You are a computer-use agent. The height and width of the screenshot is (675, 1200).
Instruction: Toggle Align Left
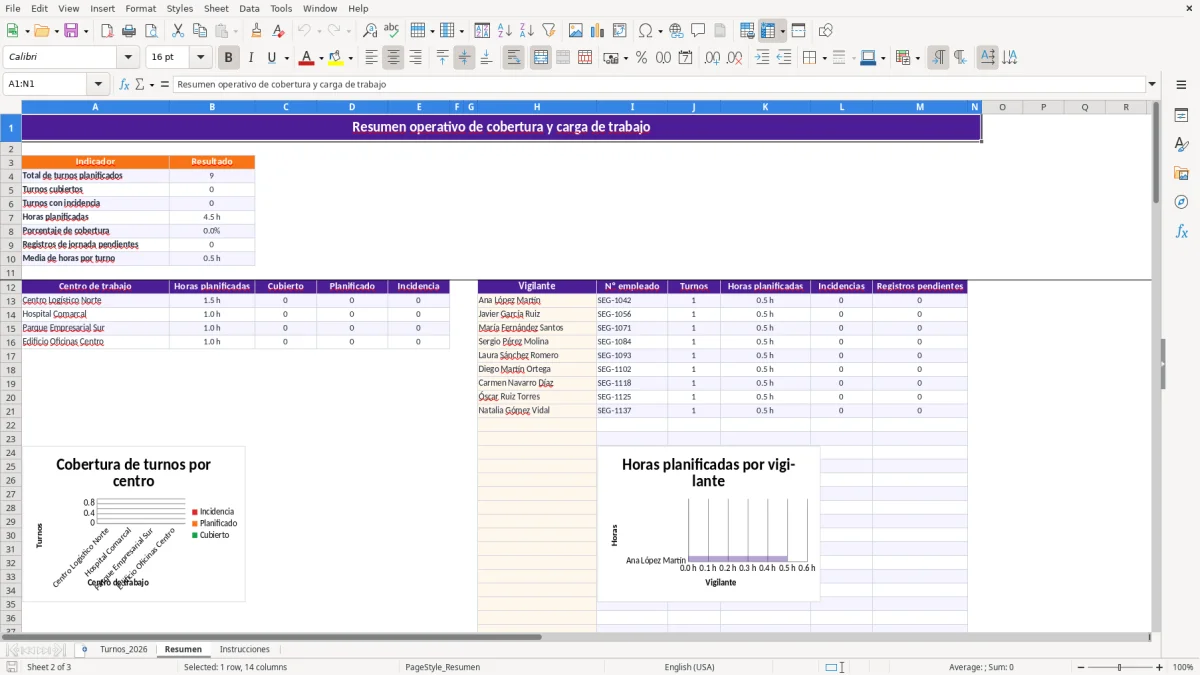pos(371,58)
